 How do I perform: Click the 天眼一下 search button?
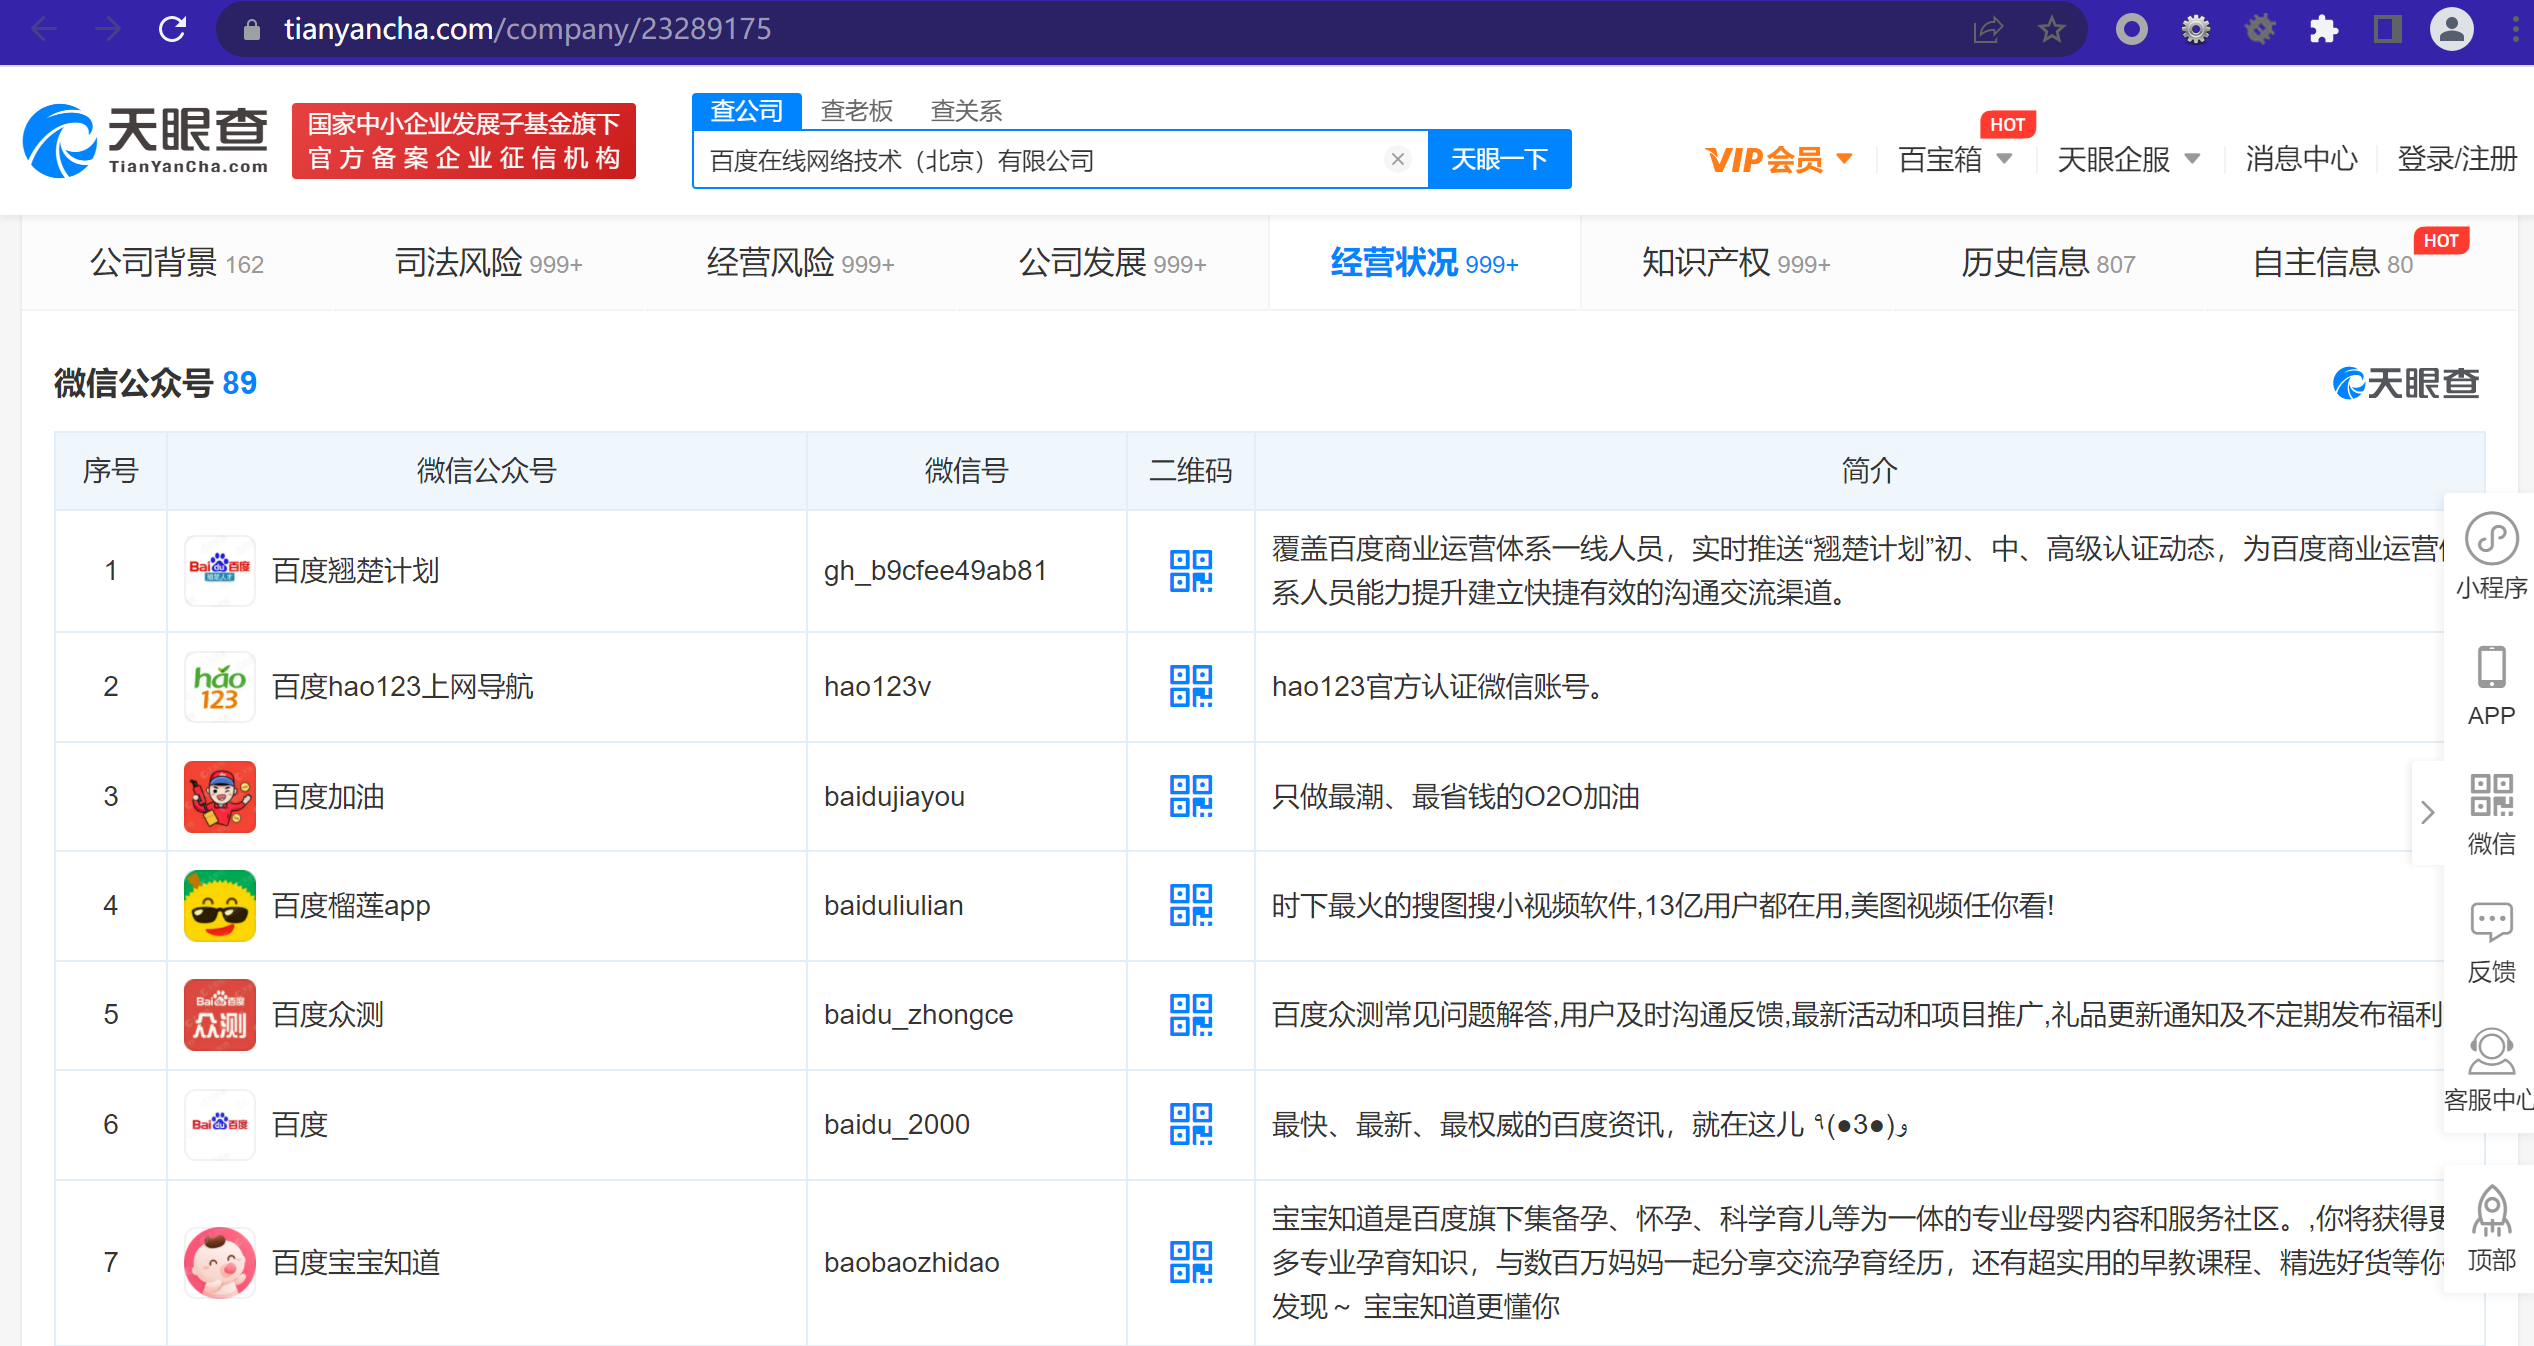1500,159
